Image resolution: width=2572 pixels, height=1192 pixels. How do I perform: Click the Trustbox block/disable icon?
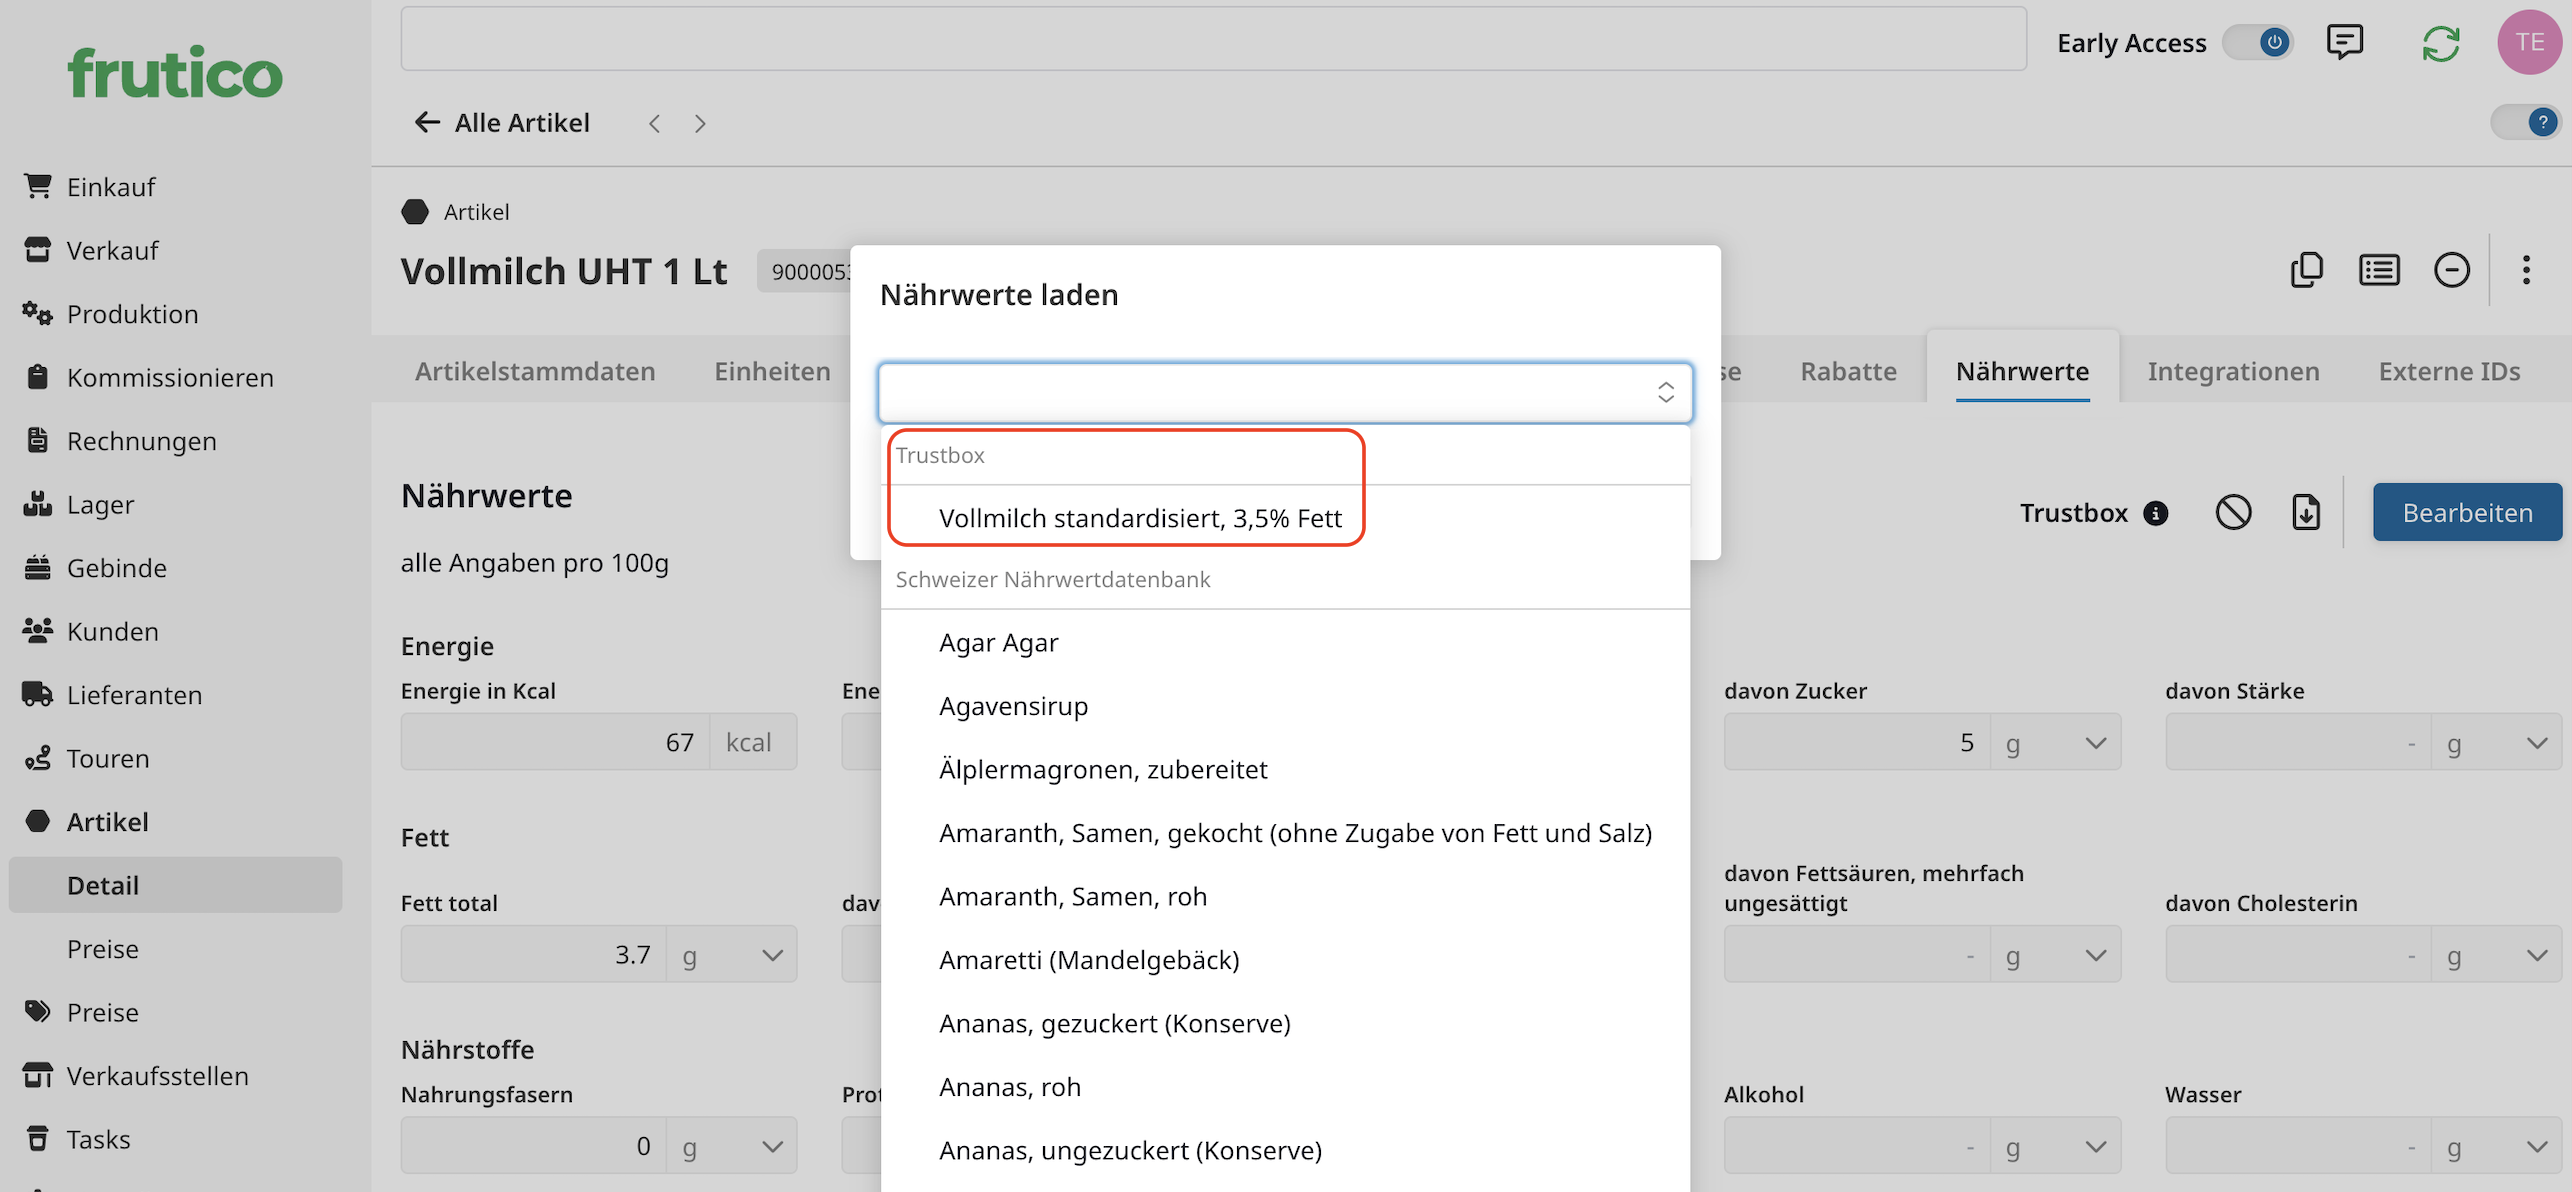coord(2233,512)
